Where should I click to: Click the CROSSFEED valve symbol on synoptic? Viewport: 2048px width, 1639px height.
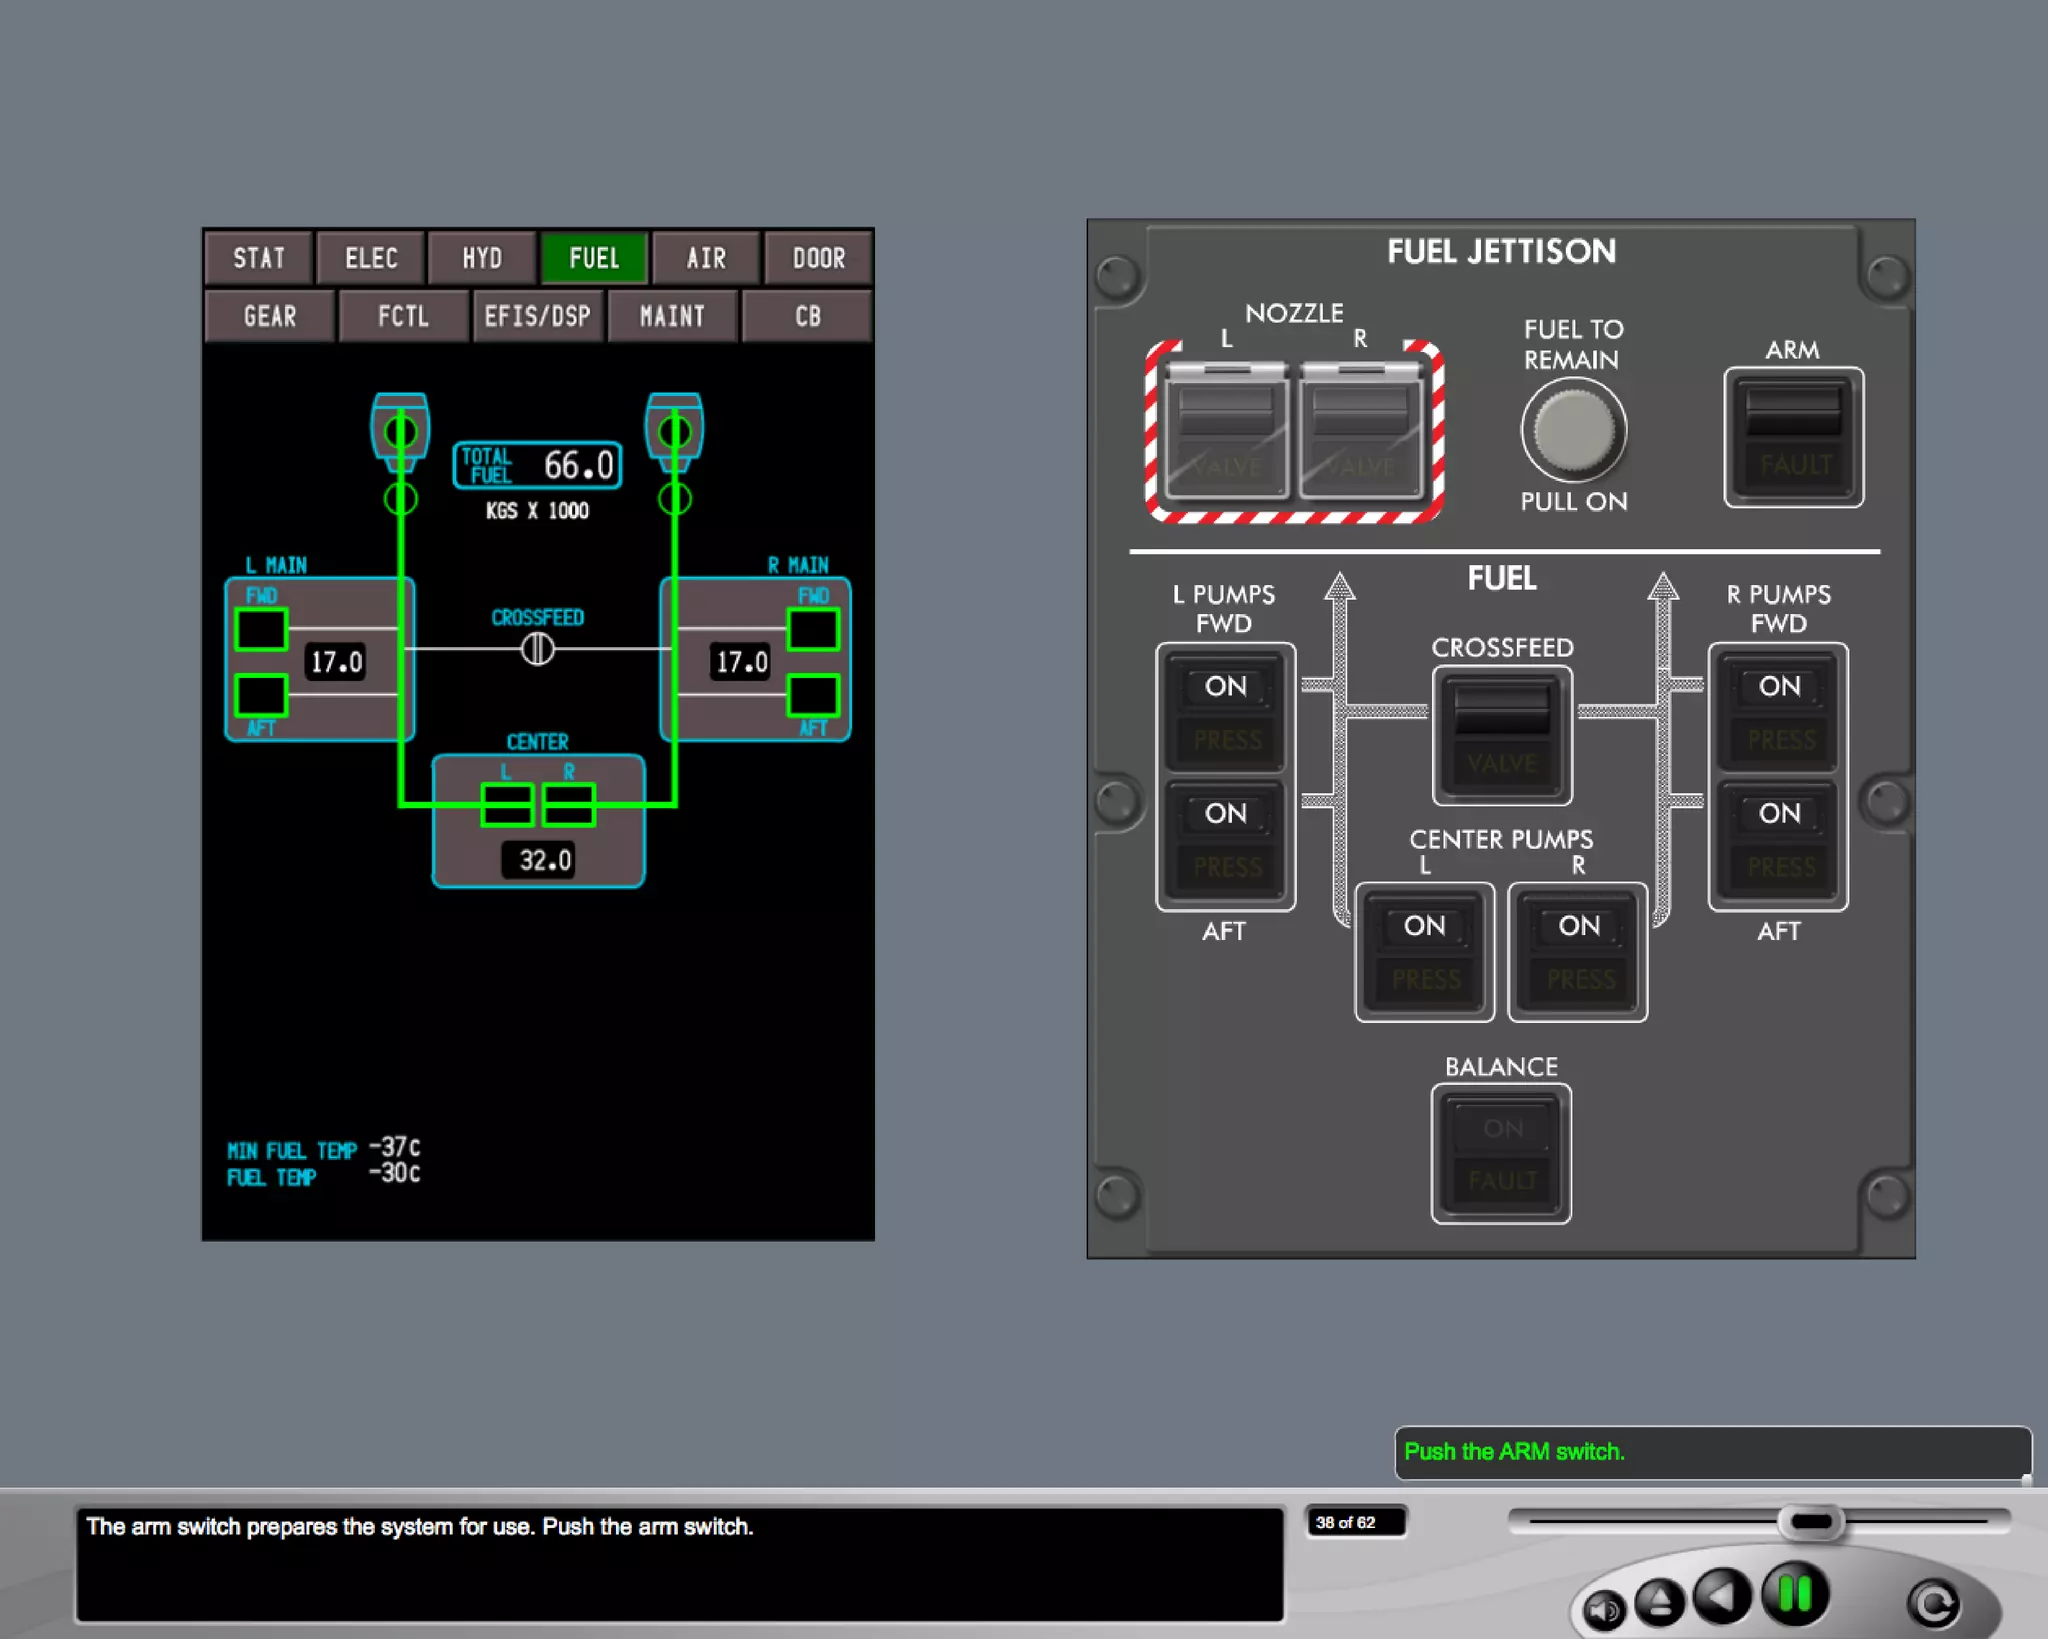(538, 649)
